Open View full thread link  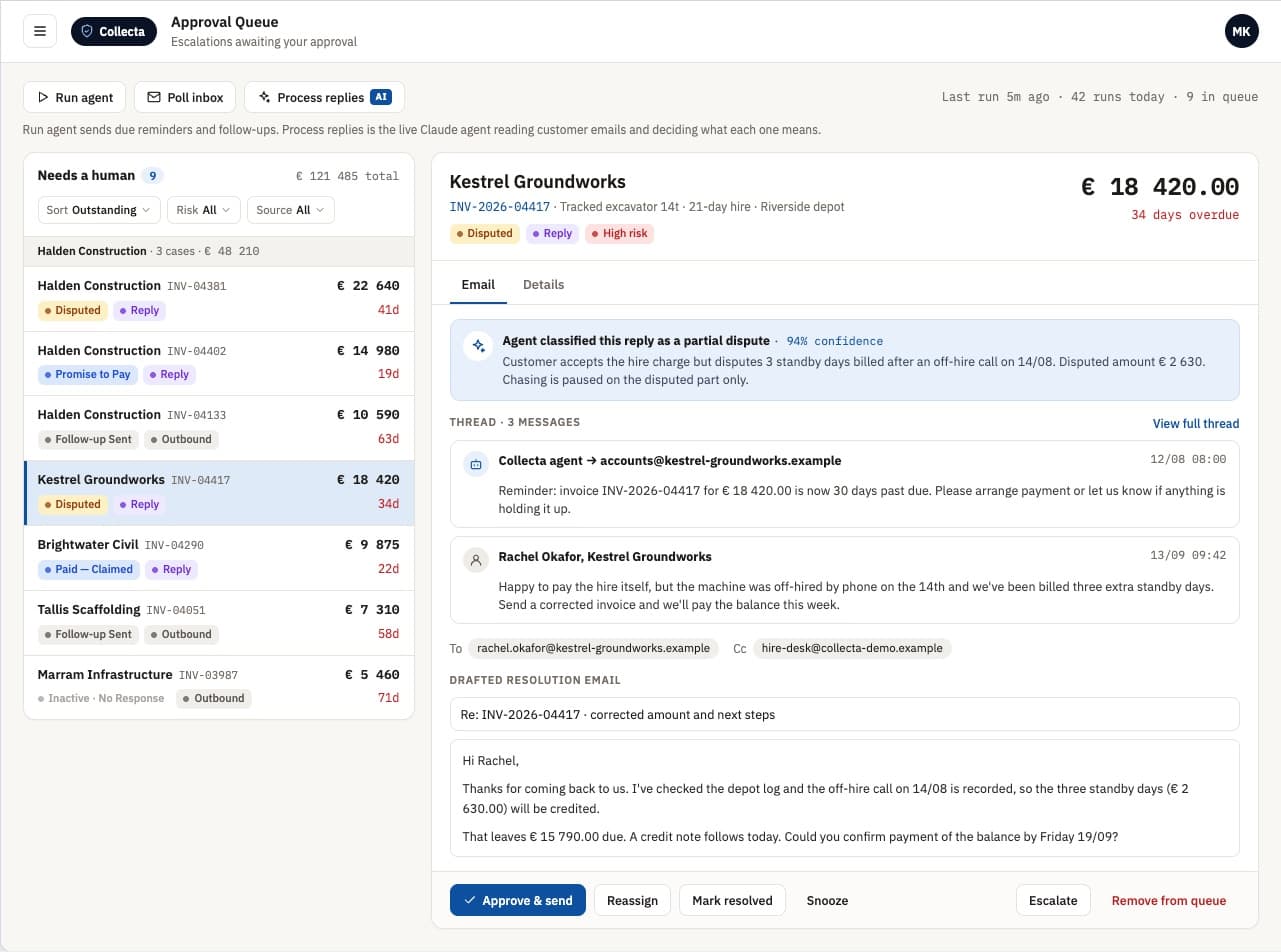click(x=1195, y=424)
